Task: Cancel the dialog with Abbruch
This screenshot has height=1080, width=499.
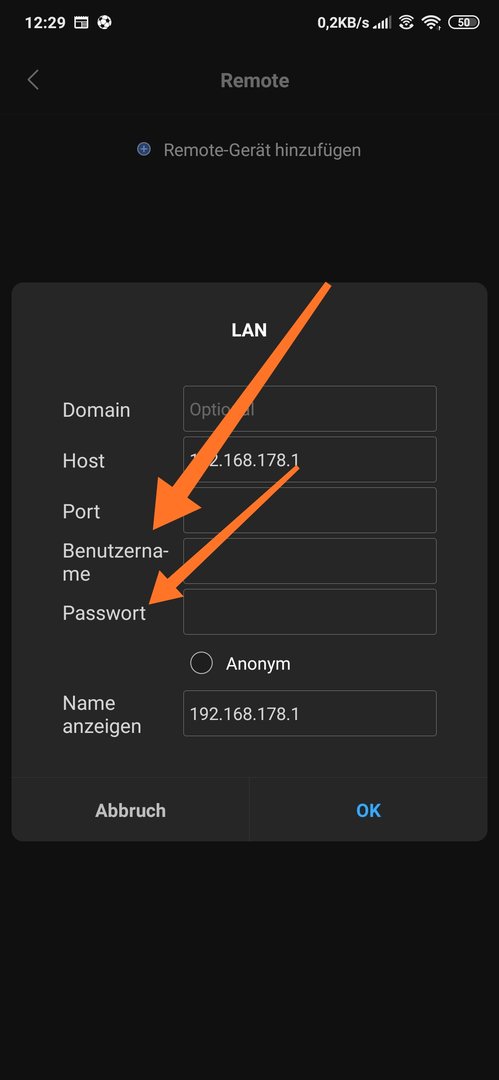Action: [x=130, y=810]
